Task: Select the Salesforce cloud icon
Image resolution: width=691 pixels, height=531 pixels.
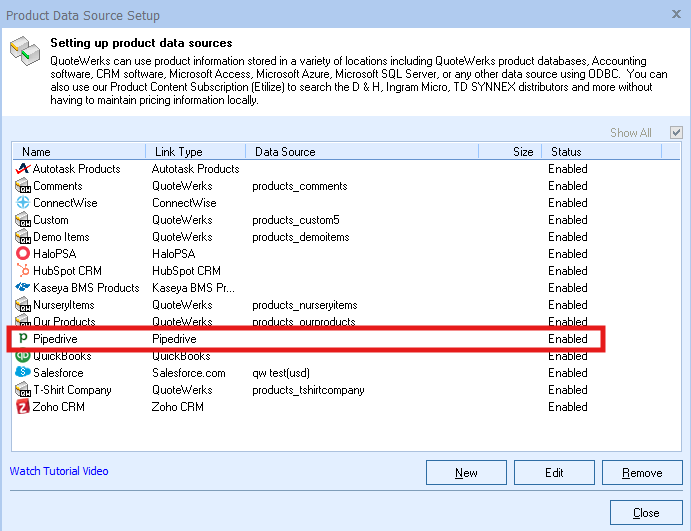Action: (24, 373)
